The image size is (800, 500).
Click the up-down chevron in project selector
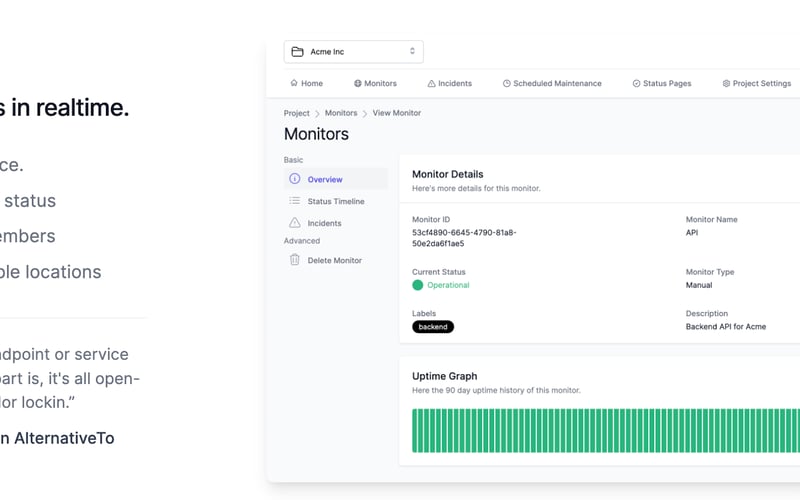(412, 51)
